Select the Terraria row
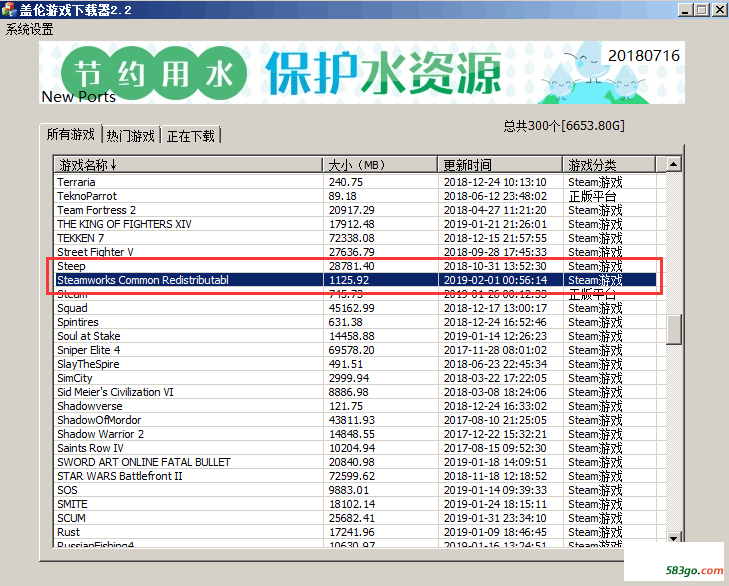Screen dimensions: 729x586 [x=355, y=182]
